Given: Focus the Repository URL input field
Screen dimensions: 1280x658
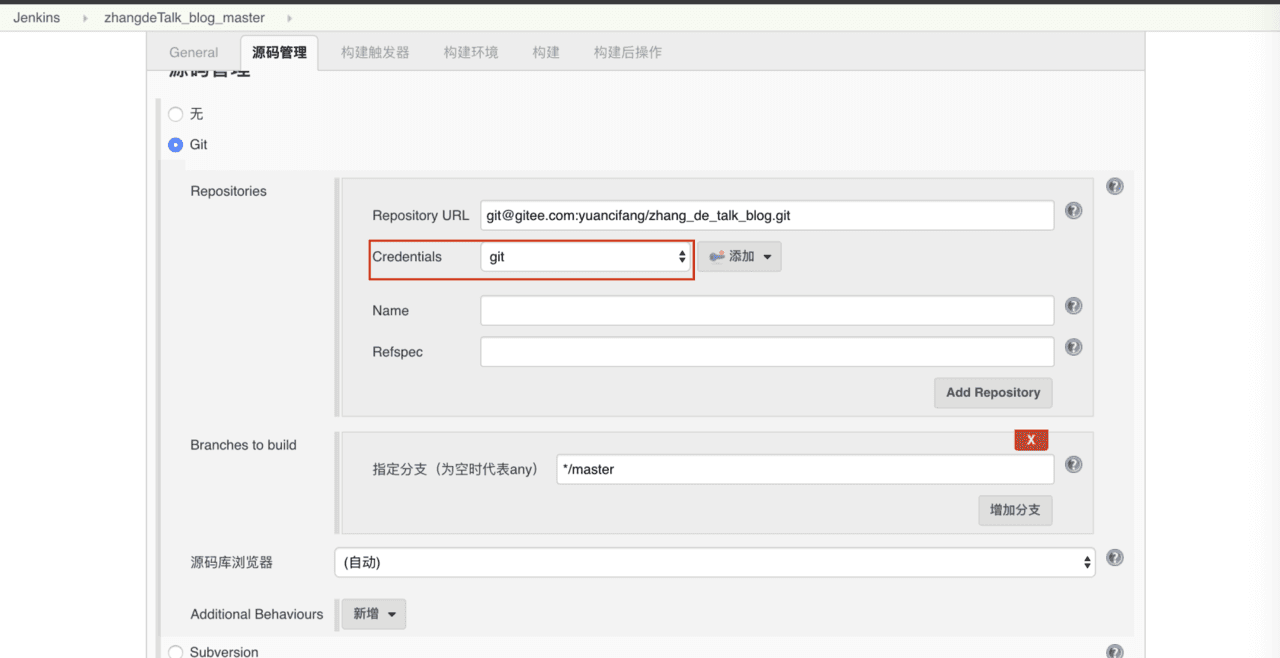Looking at the screenshot, I should coord(767,215).
